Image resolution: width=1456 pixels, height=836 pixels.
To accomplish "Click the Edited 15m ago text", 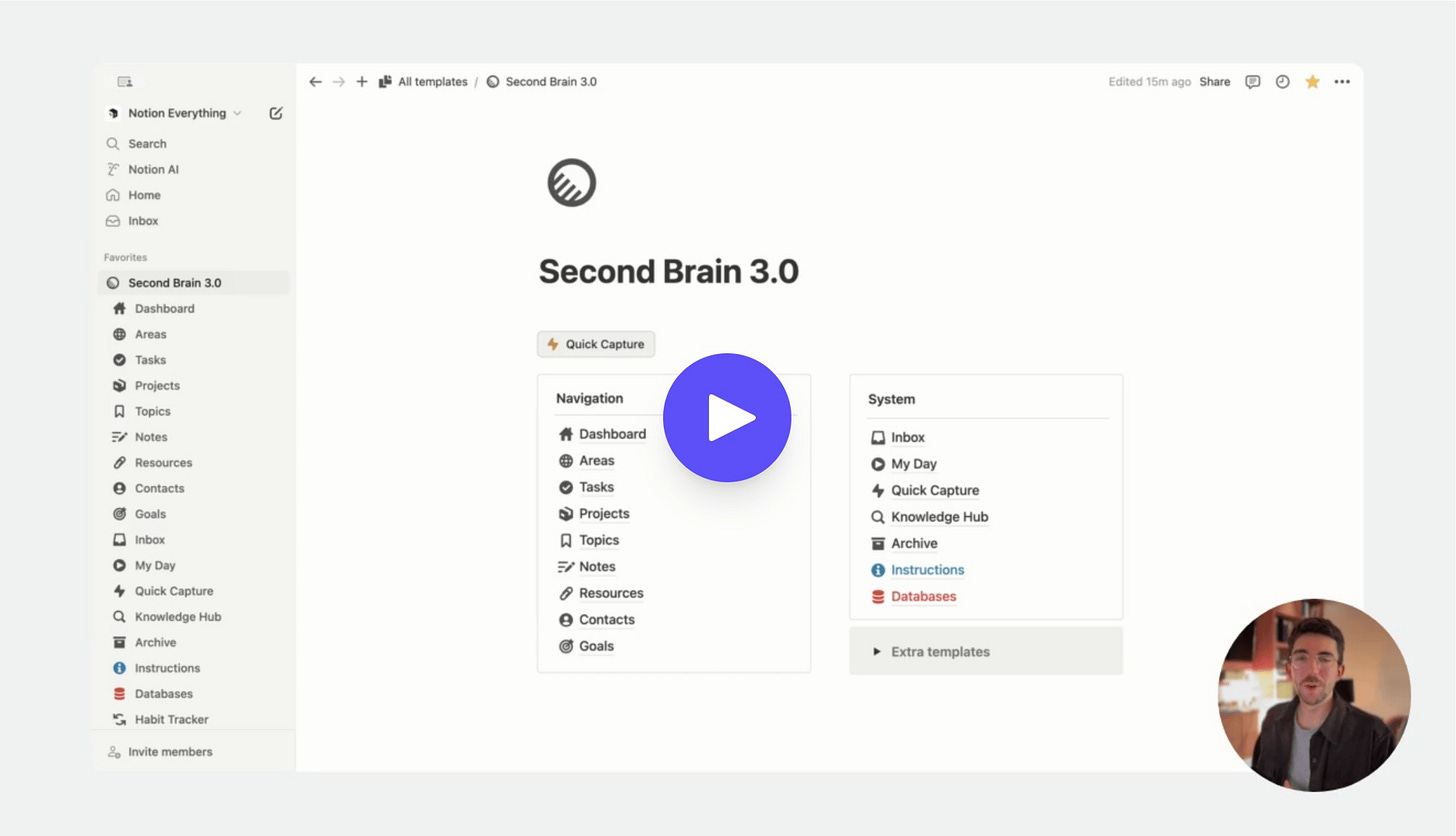I will point(1149,82).
